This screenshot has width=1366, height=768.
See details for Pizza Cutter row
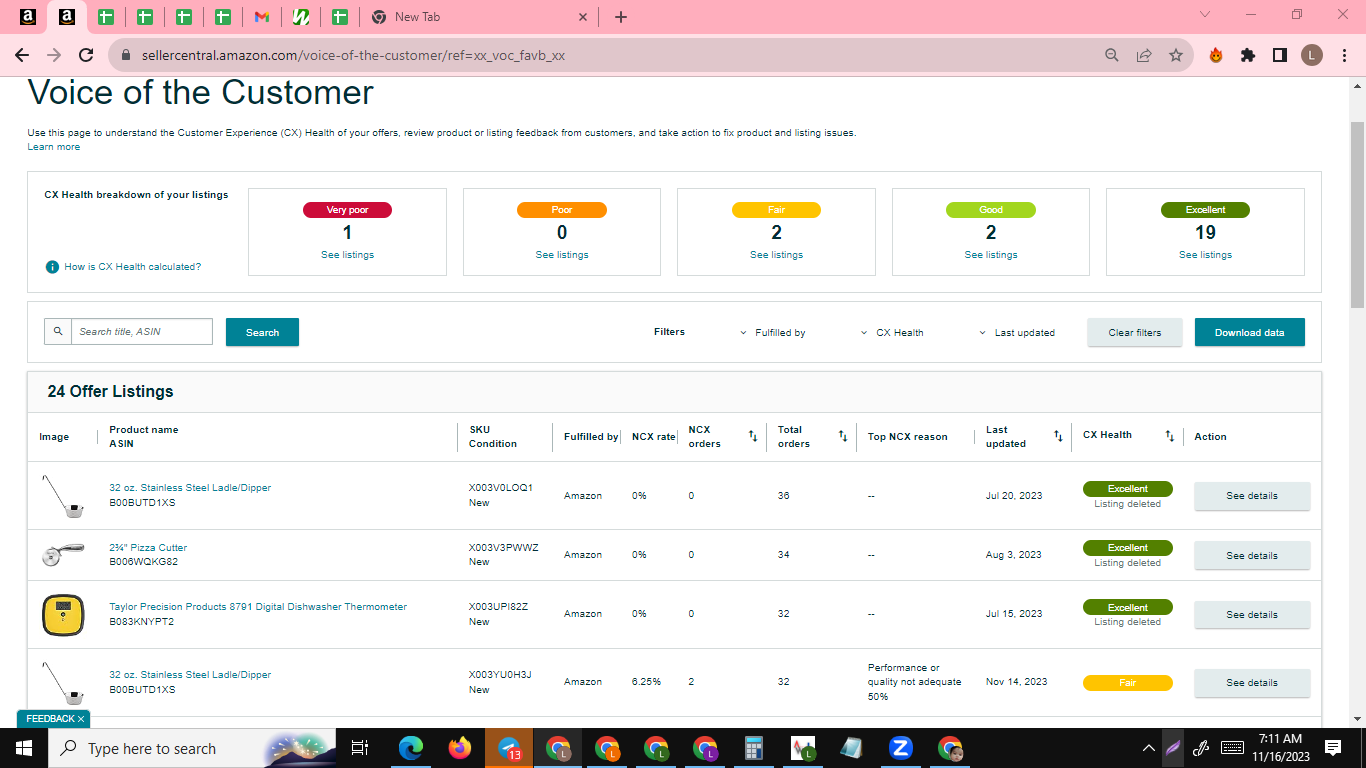click(1252, 556)
